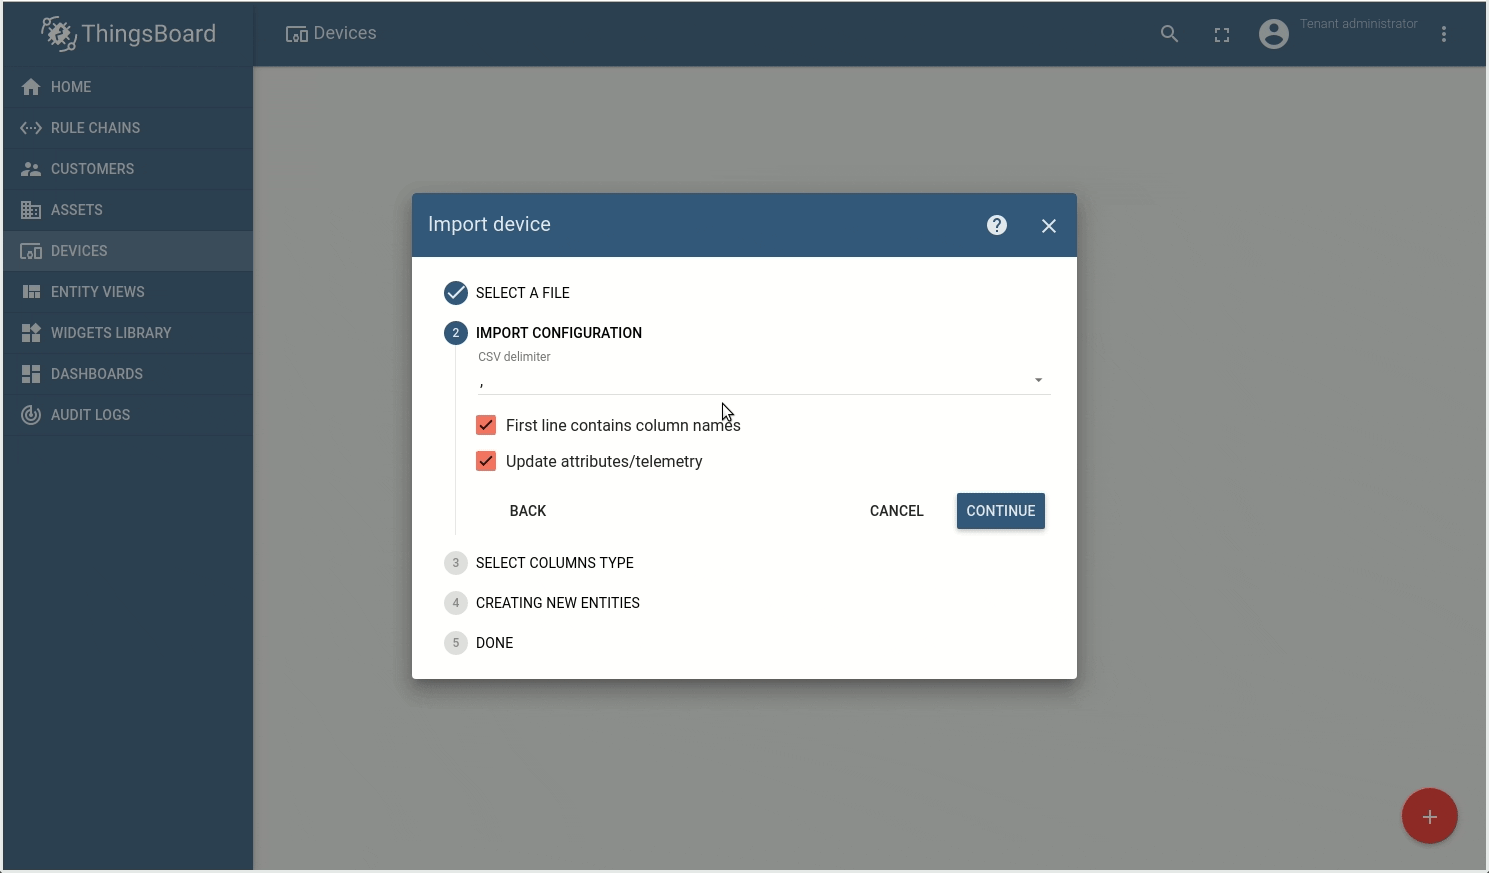1489x873 pixels.
Task: Open the search magnifier icon
Action: [1169, 34]
